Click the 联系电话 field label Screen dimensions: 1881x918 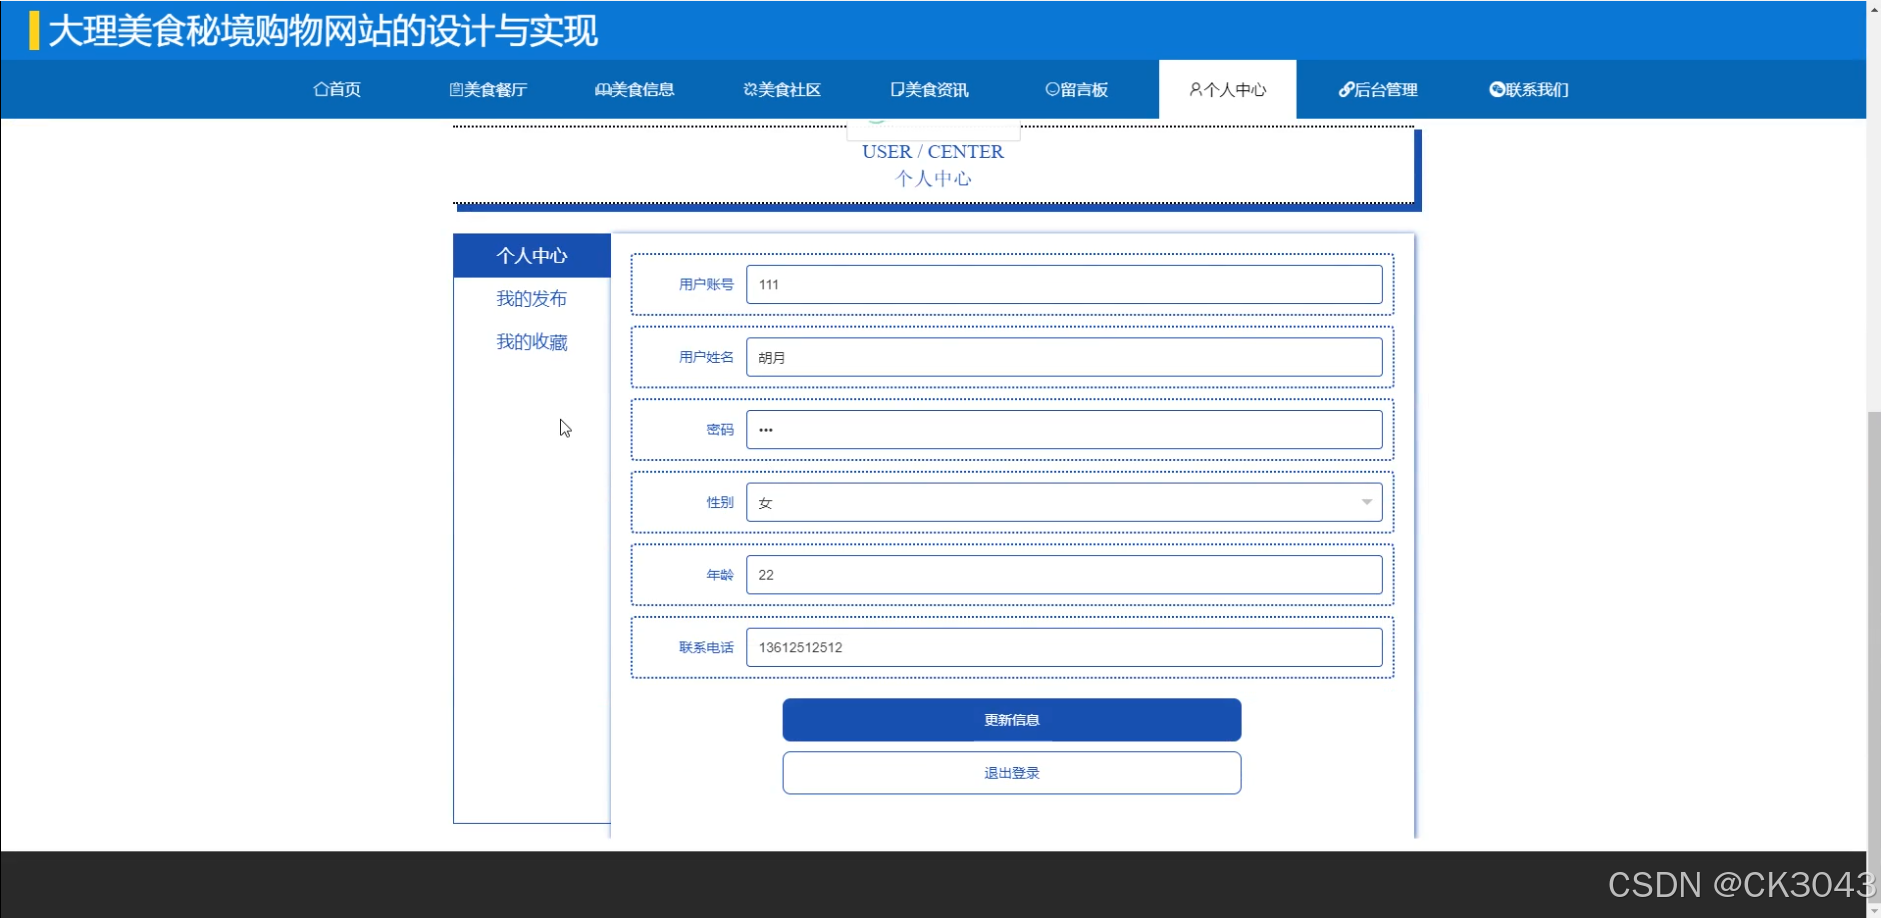click(706, 647)
